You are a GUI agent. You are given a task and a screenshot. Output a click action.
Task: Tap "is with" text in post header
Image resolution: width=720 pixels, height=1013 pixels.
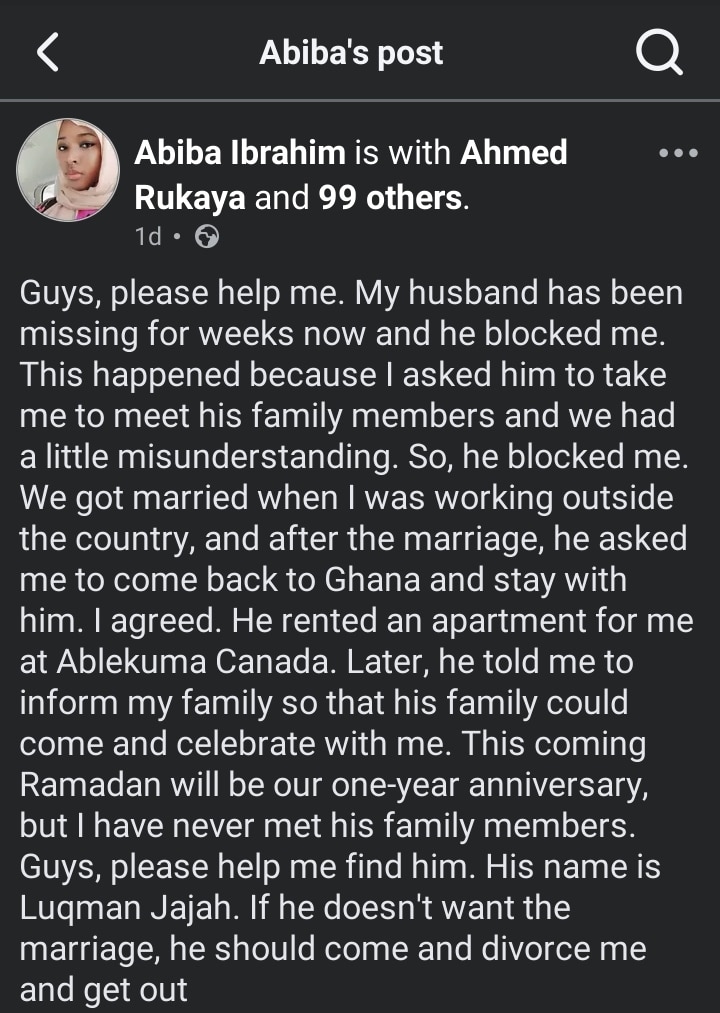tap(403, 153)
